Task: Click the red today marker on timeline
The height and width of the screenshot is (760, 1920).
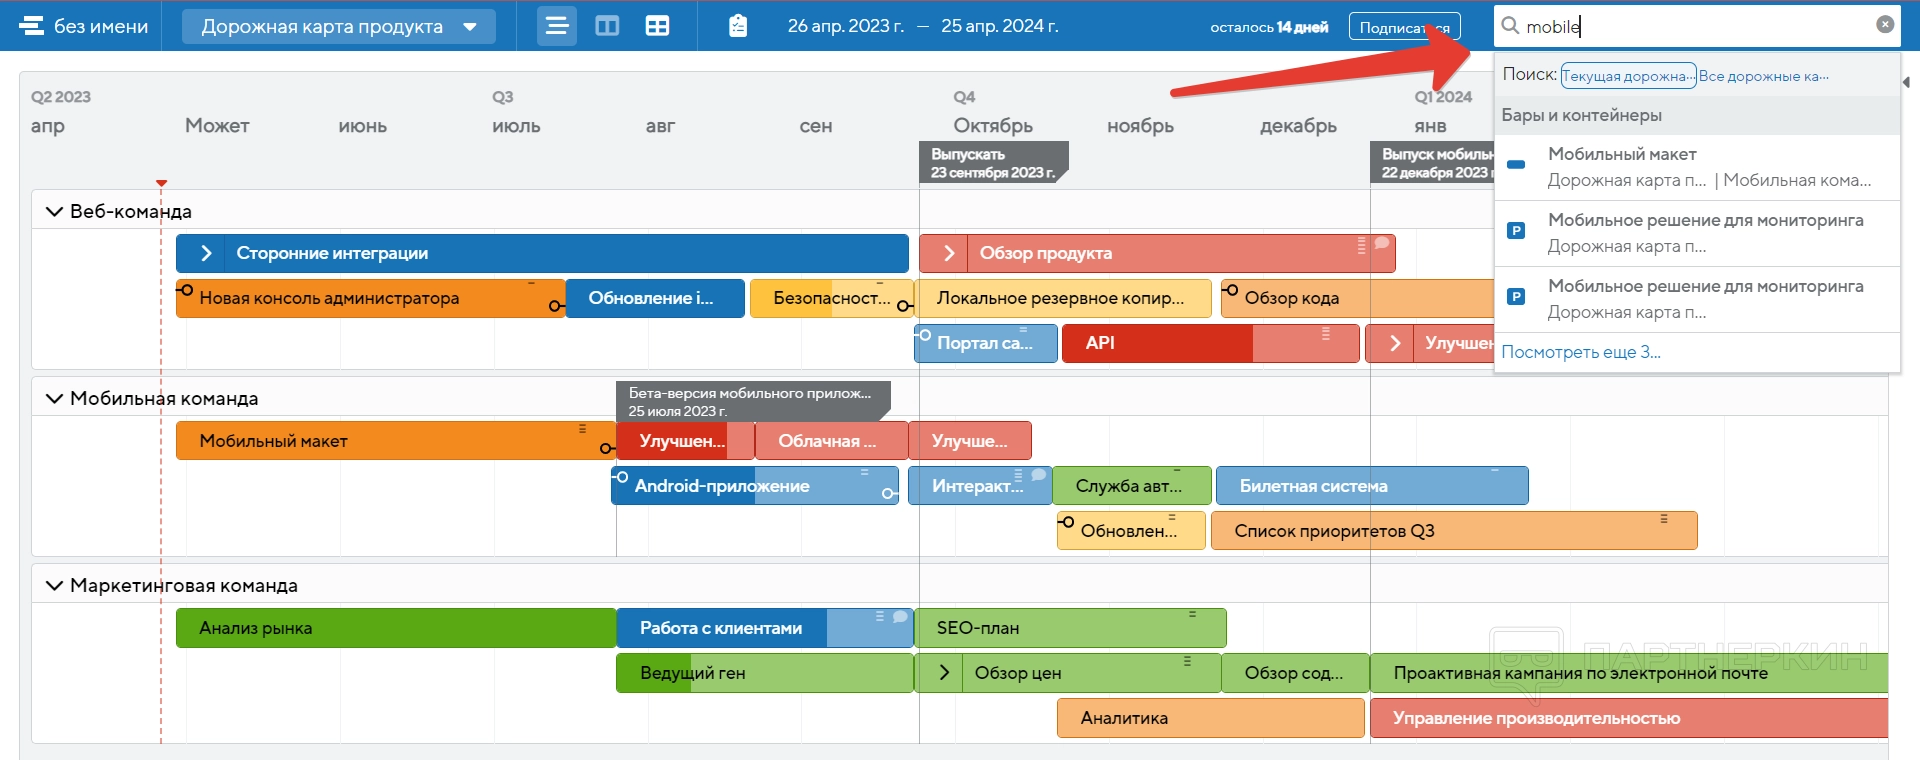Action: [x=161, y=183]
